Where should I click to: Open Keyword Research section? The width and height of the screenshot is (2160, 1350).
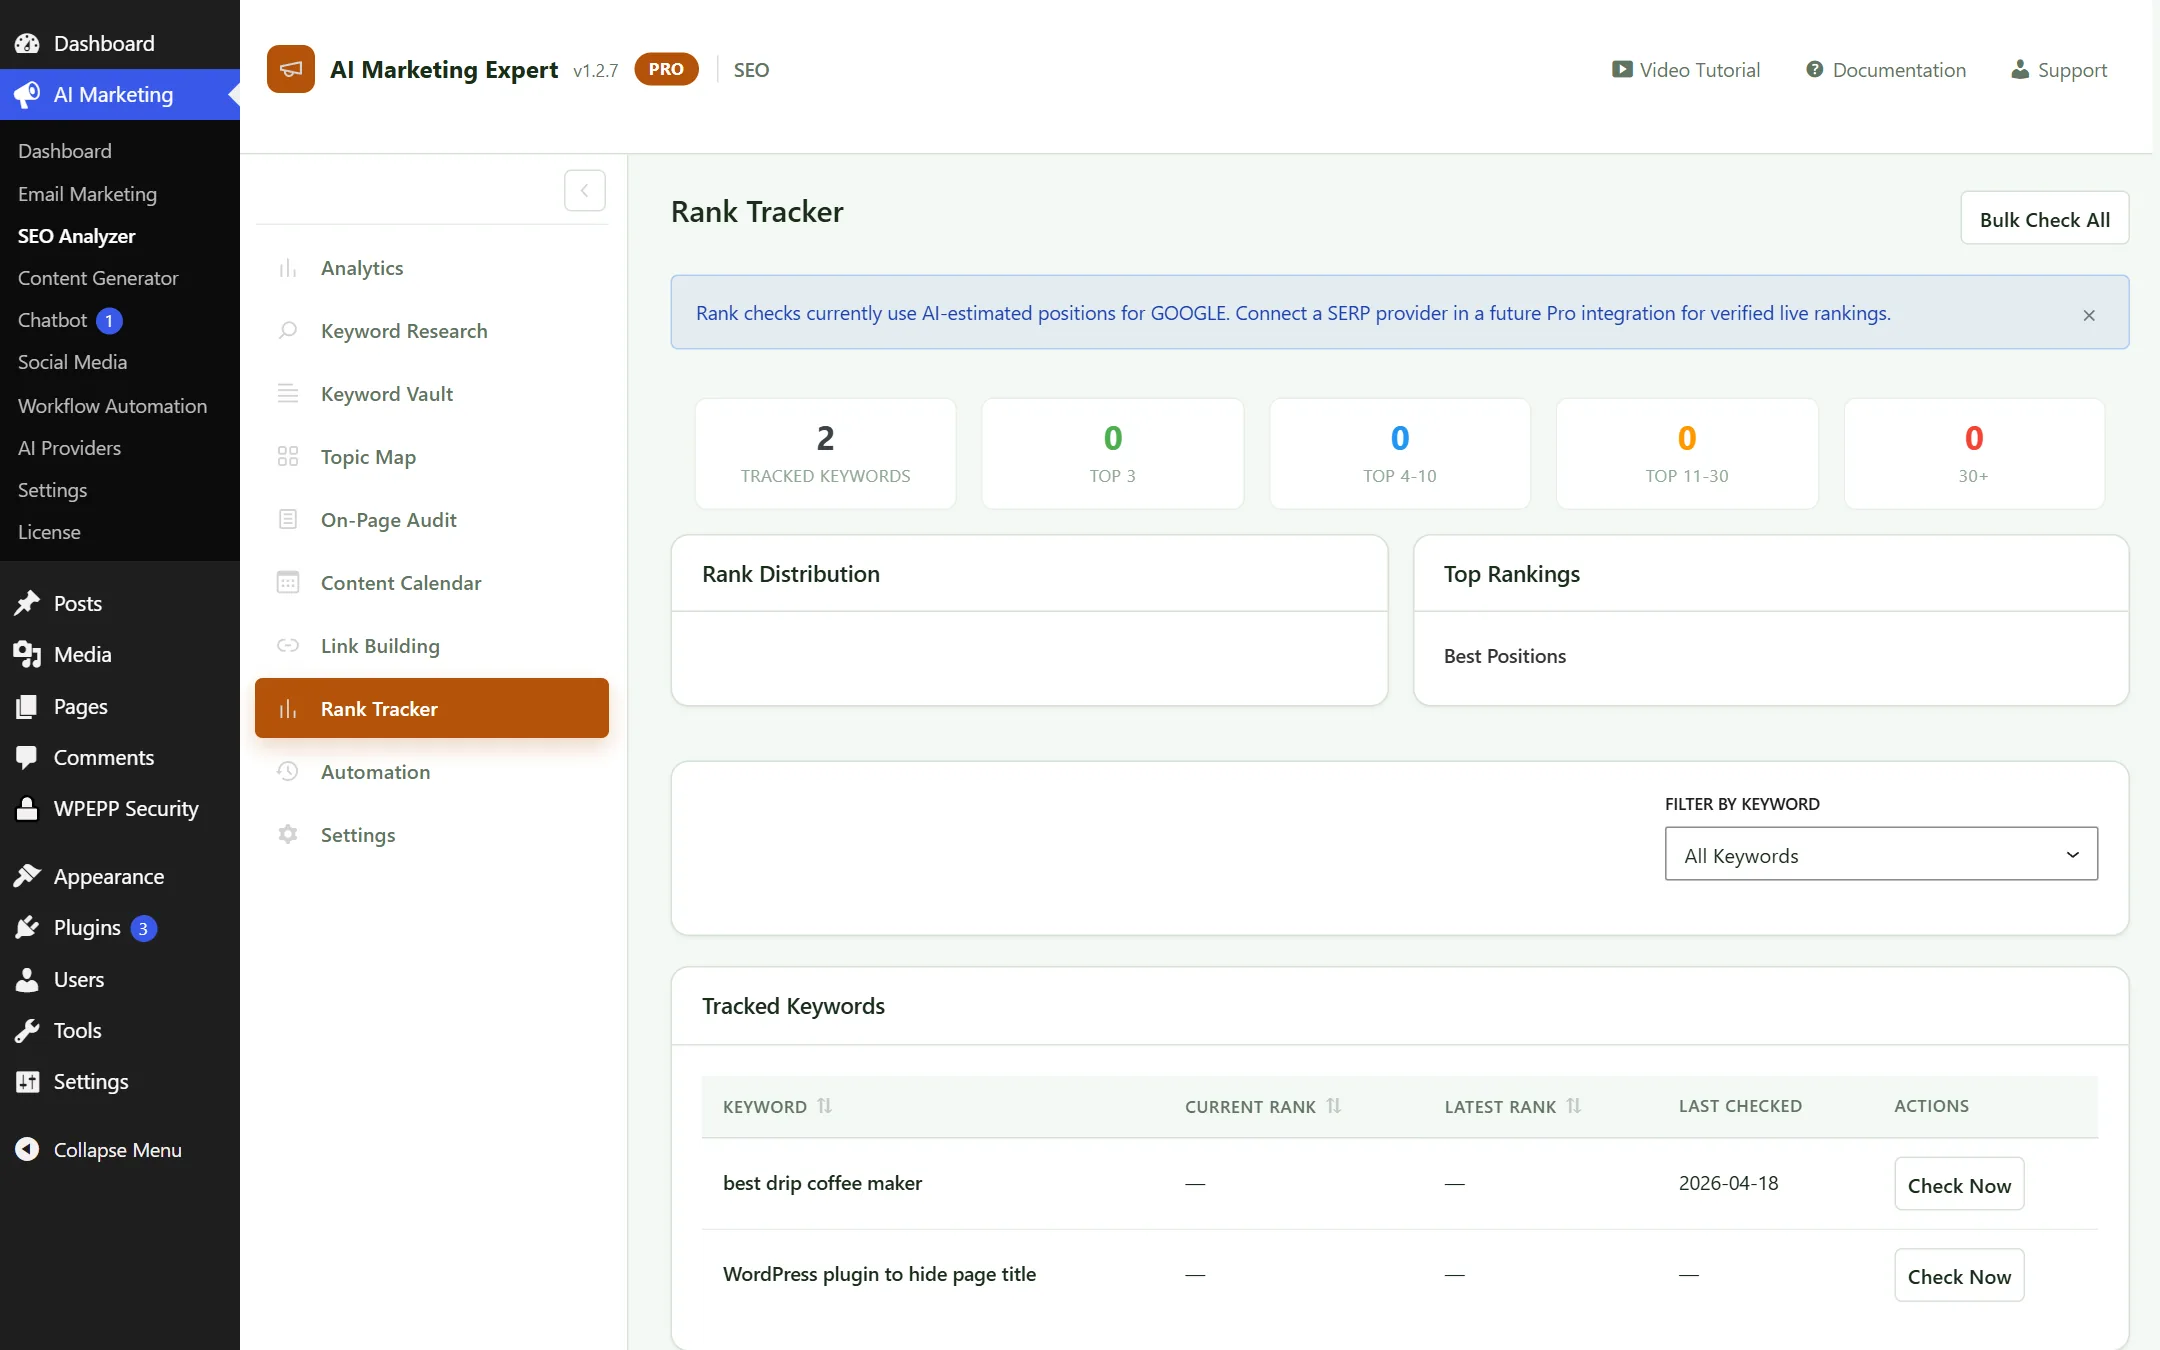click(x=432, y=331)
